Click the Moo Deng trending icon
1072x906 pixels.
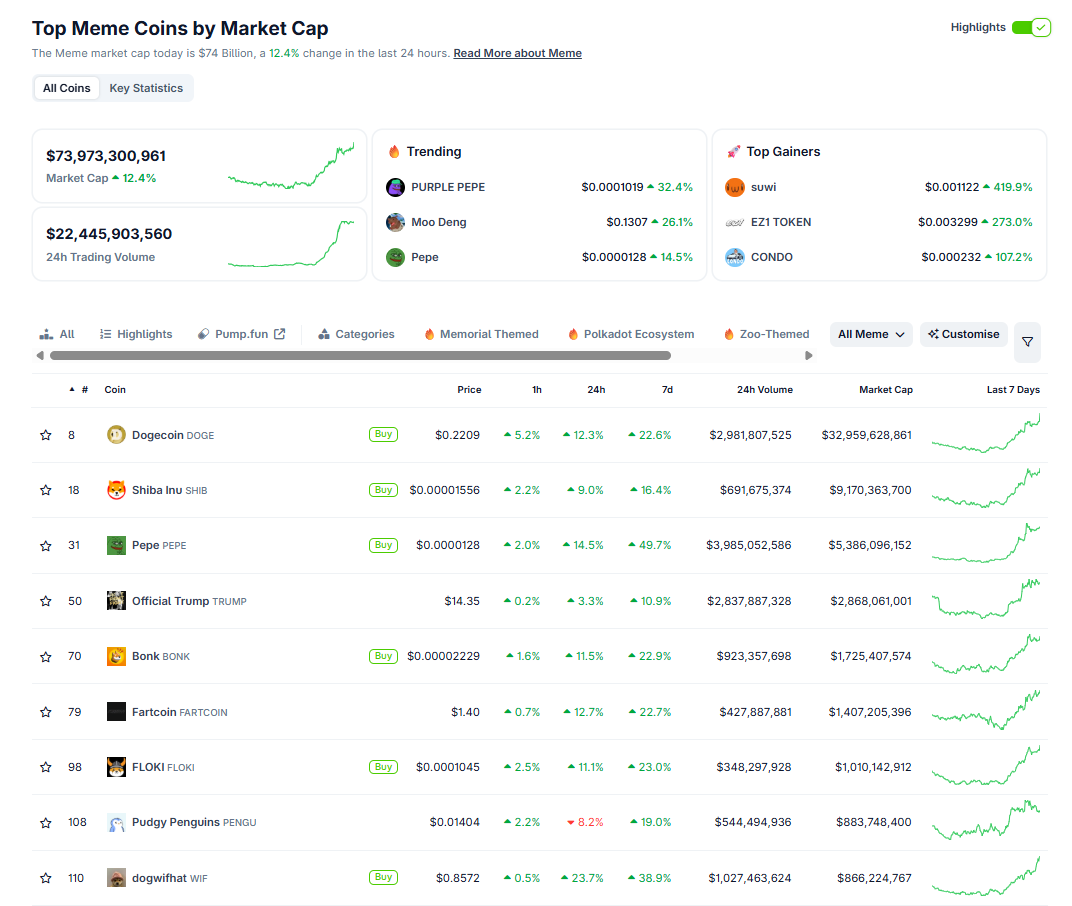coord(395,222)
